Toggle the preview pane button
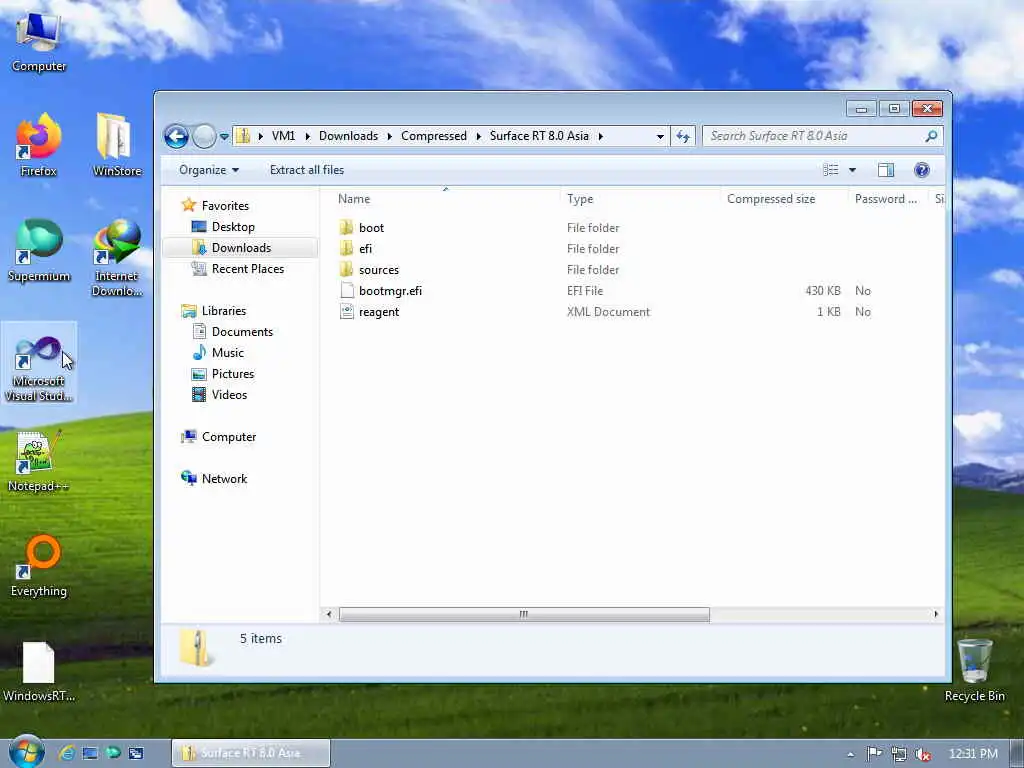The width and height of the screenshot is (1024, 768). pyautogui.click(x=886, y=170)
